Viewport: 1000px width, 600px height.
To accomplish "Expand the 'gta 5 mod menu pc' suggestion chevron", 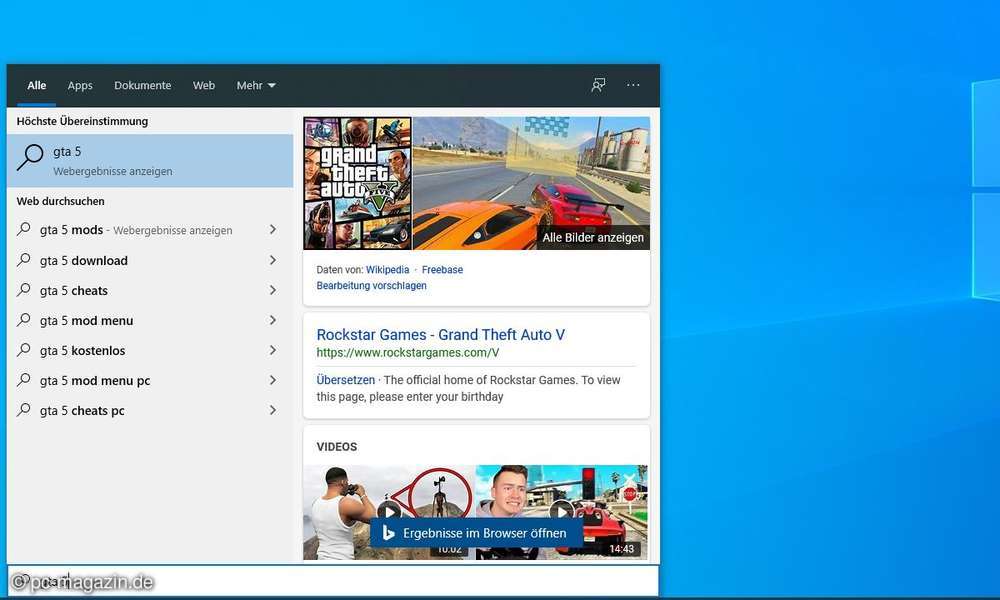I will coord(272,380).
